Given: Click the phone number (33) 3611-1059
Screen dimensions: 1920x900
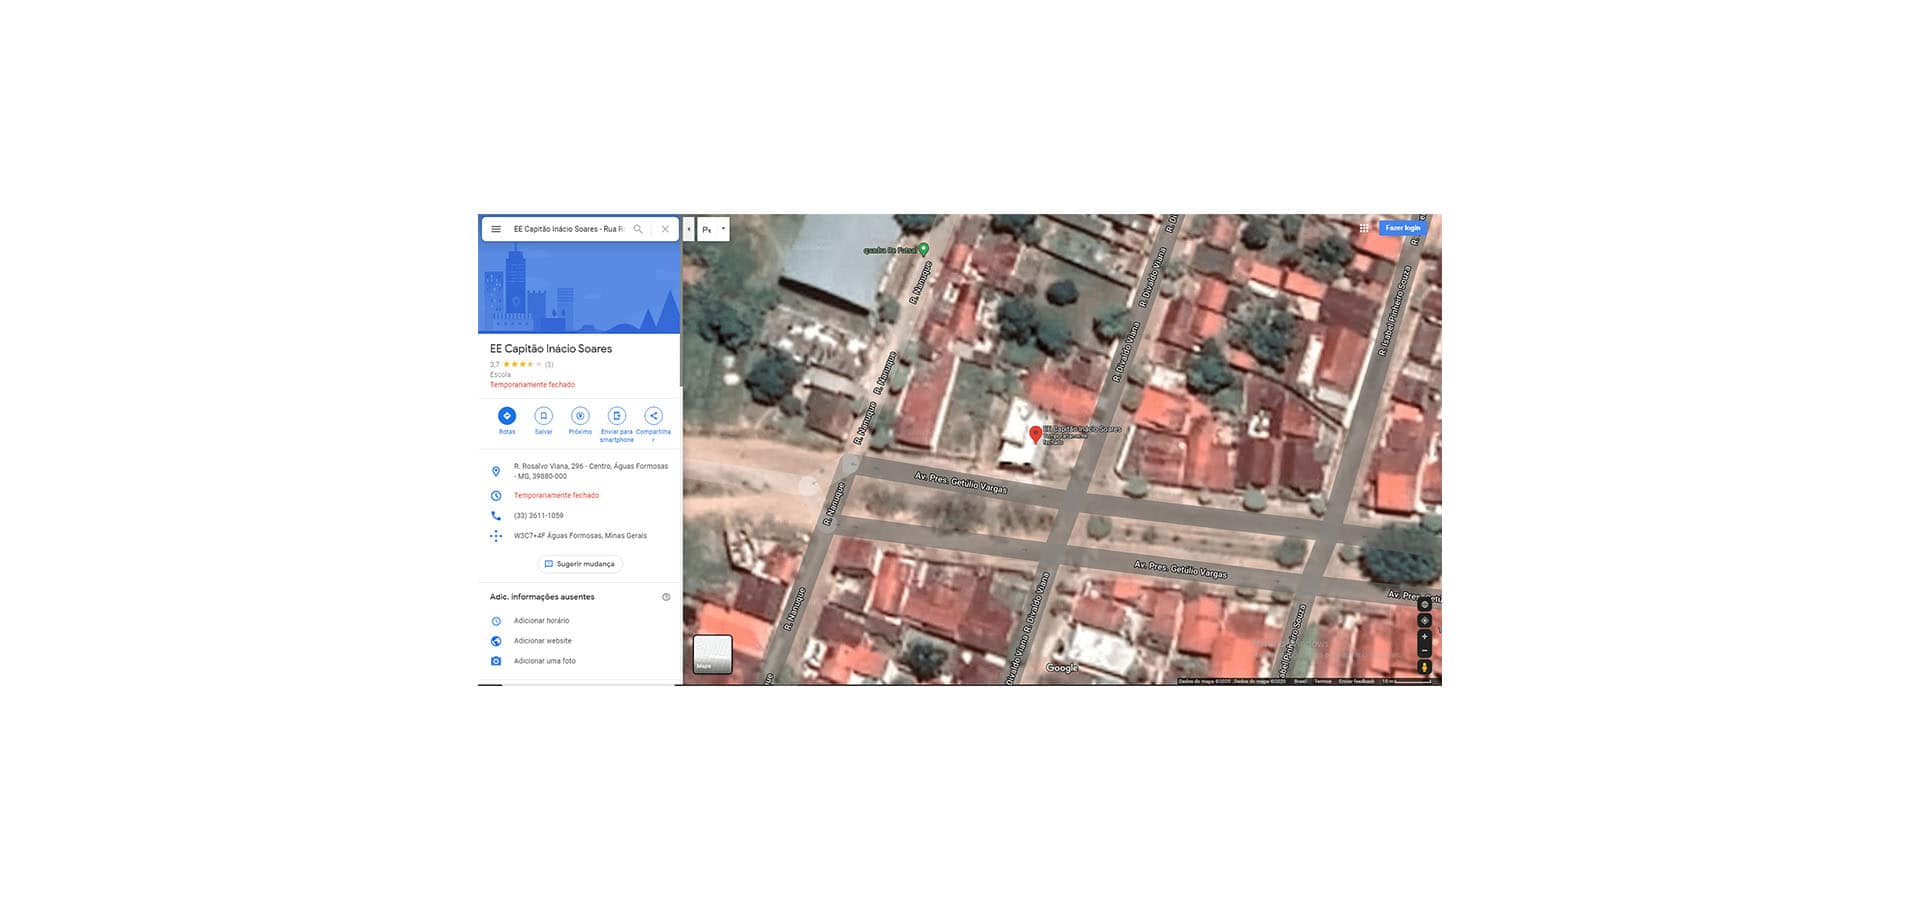Looking at the screenshot, I should [x=538, y=516].
